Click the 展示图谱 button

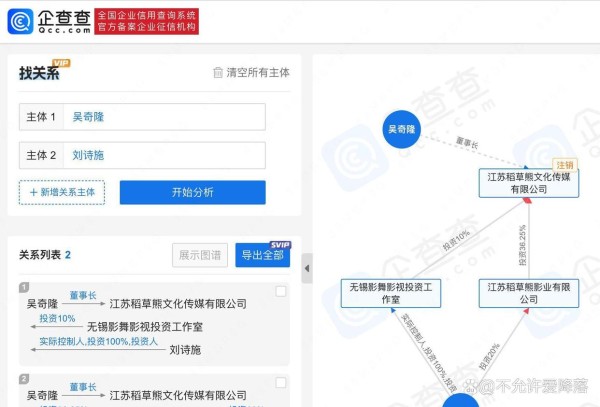point(200,255)
